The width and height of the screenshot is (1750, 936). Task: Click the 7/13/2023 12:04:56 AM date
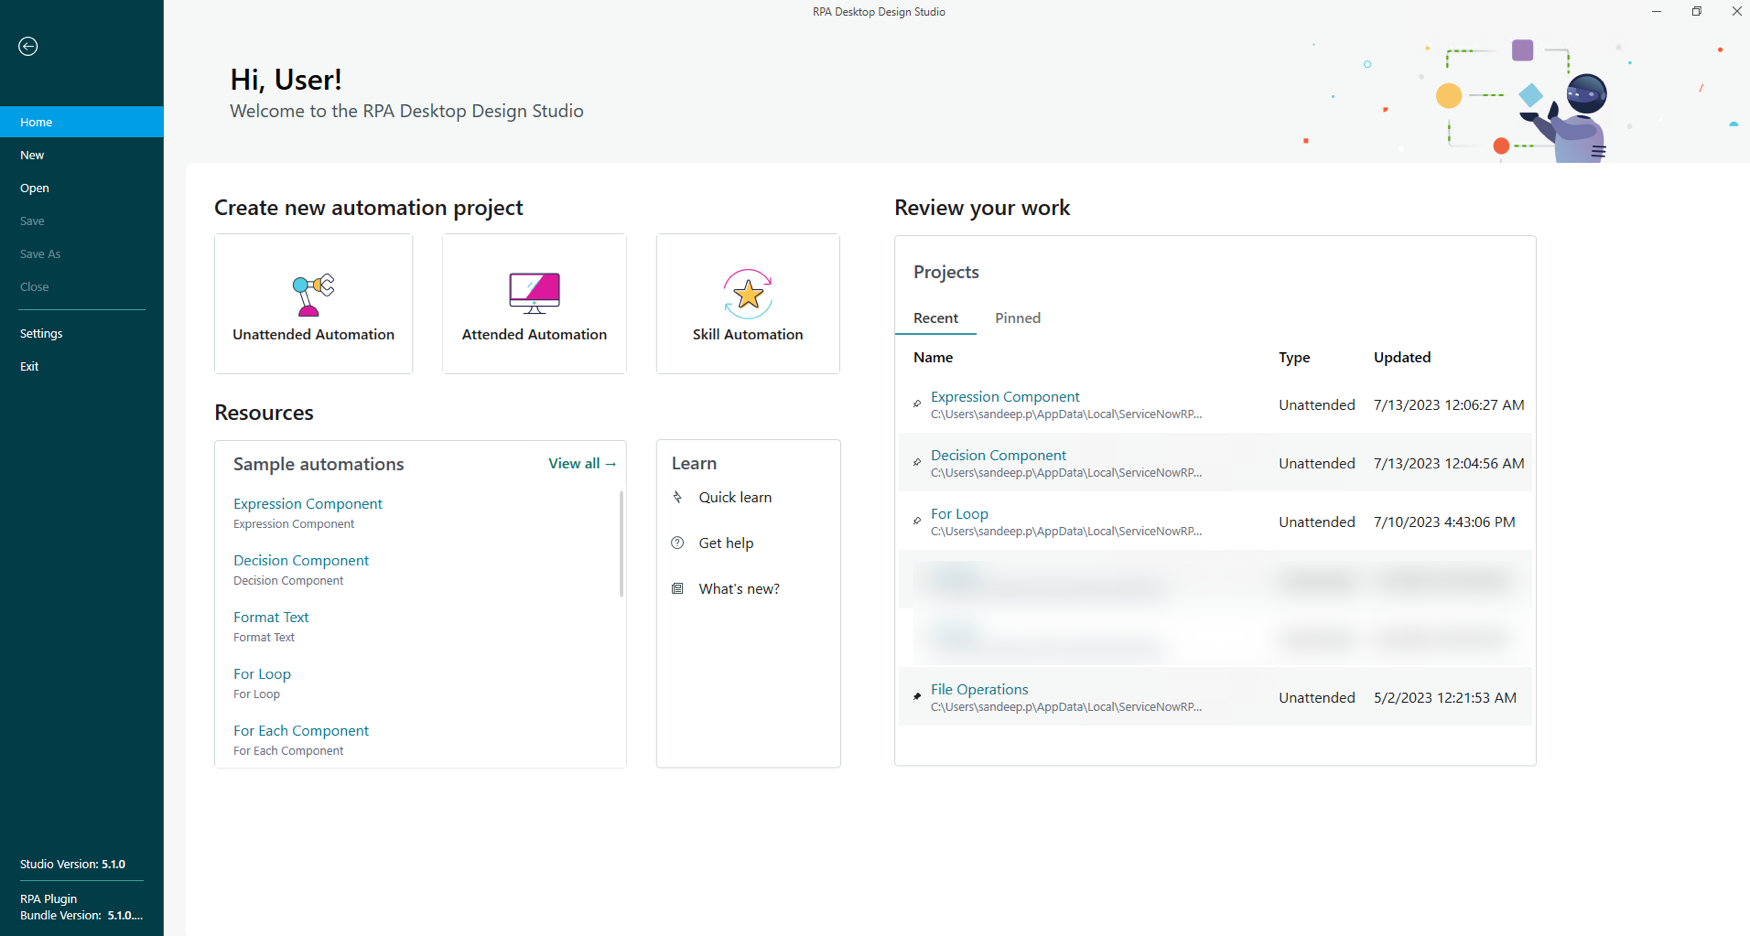[1449, 463]
